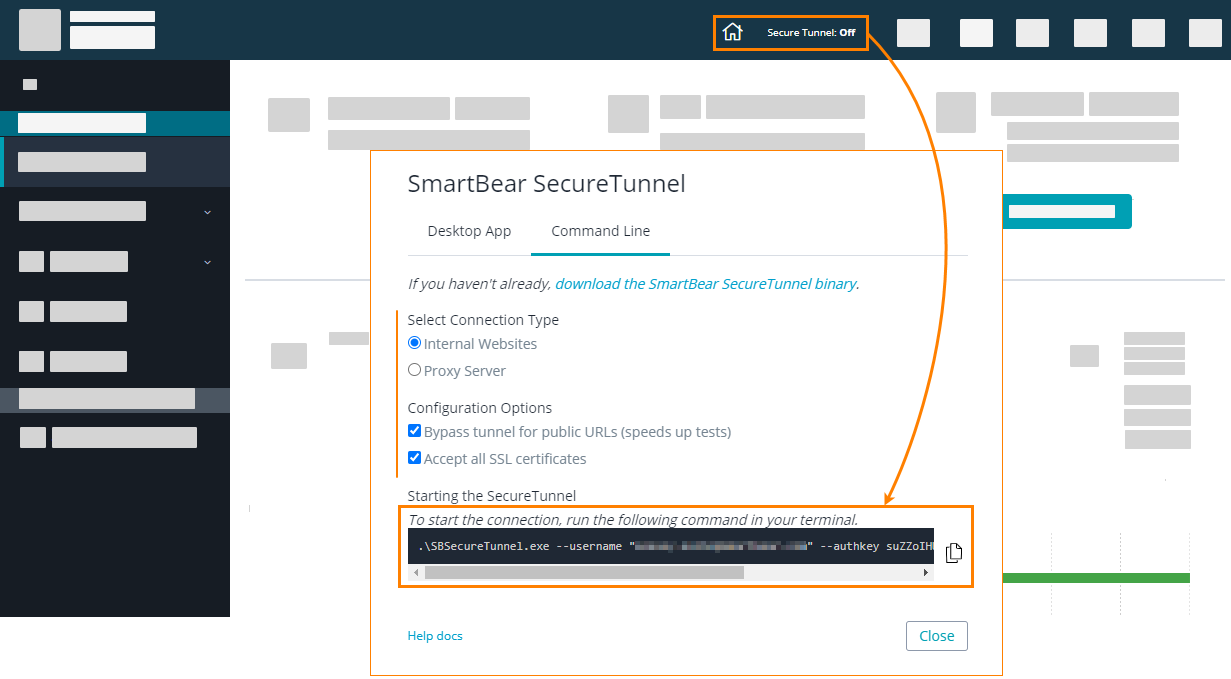Image resolution: width=1231 pixels, height=679 pixels.
Task: Copy the SecureTunnel command to clipboard
Action: 953,552
